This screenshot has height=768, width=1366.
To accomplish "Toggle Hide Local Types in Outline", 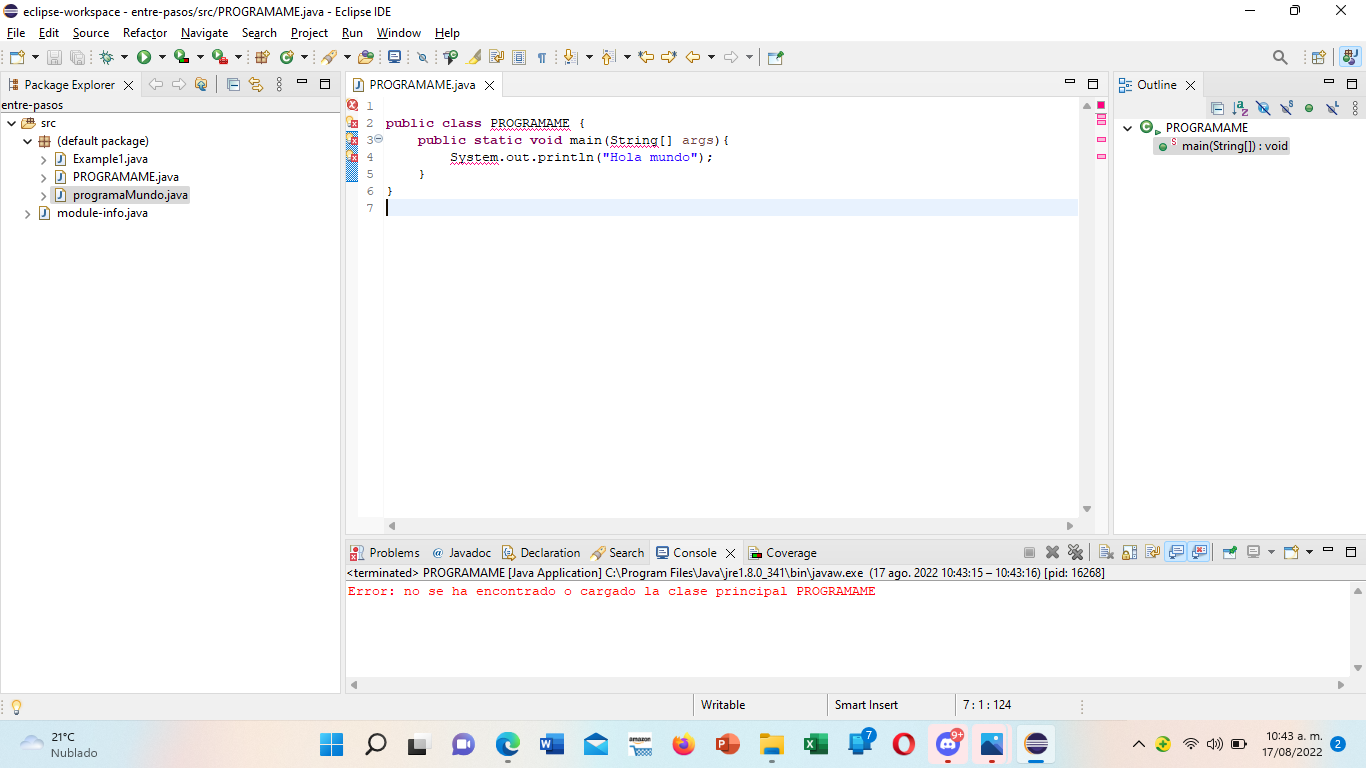I will 1332,108.
